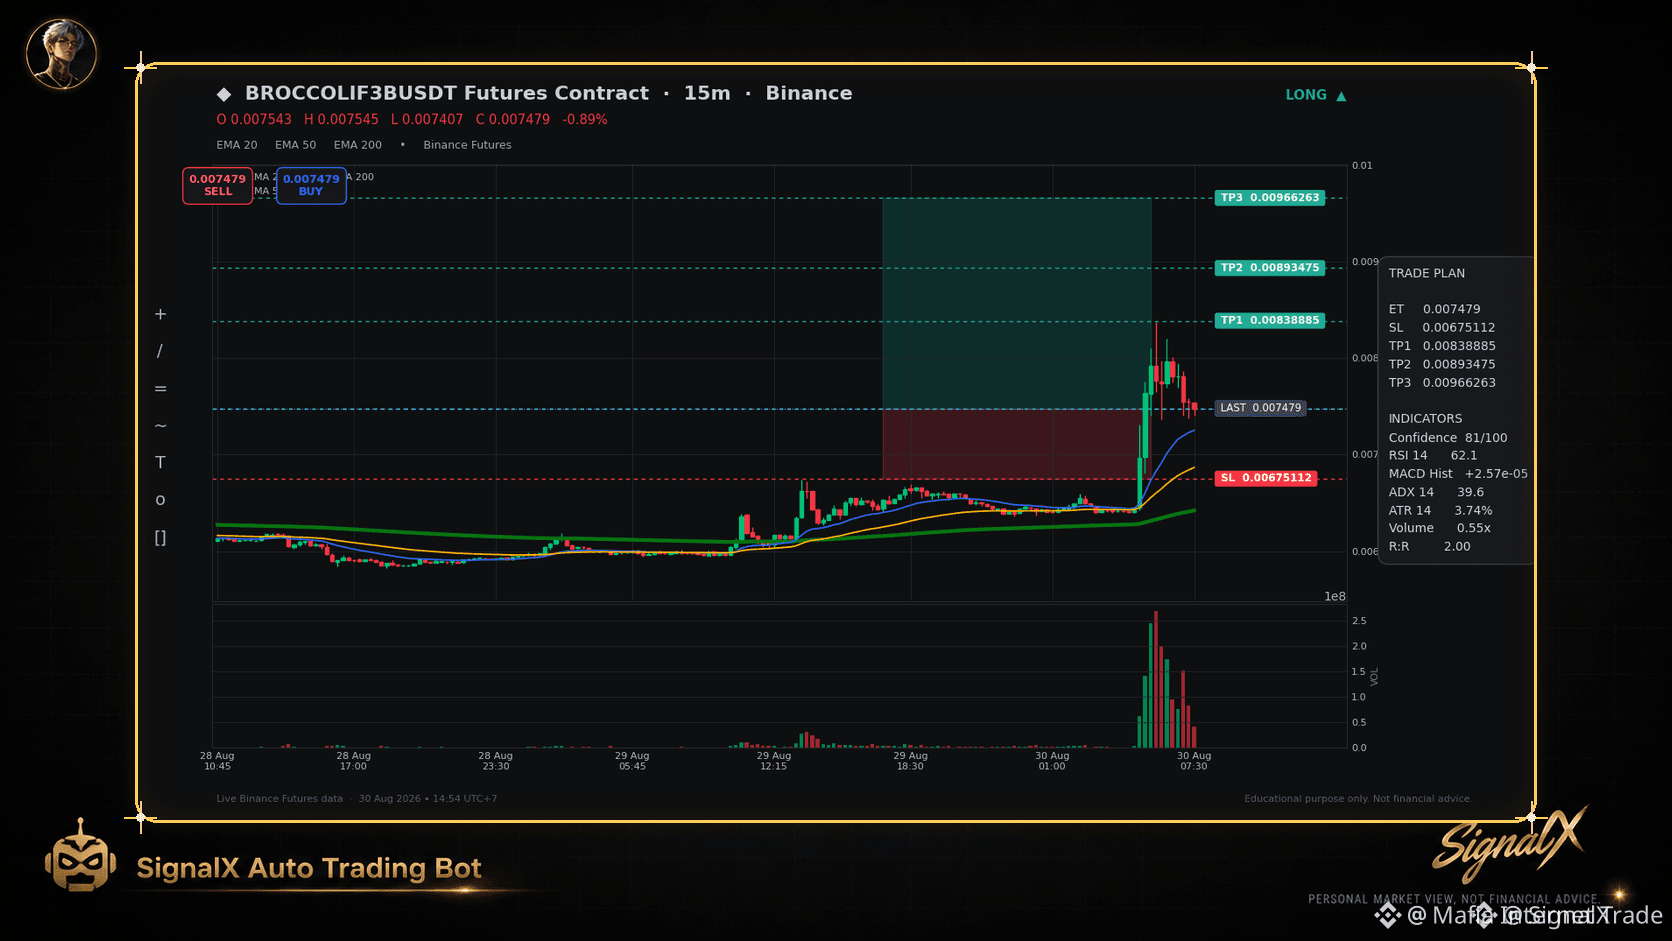Select the circle shape tool

[x=160, y=500]
